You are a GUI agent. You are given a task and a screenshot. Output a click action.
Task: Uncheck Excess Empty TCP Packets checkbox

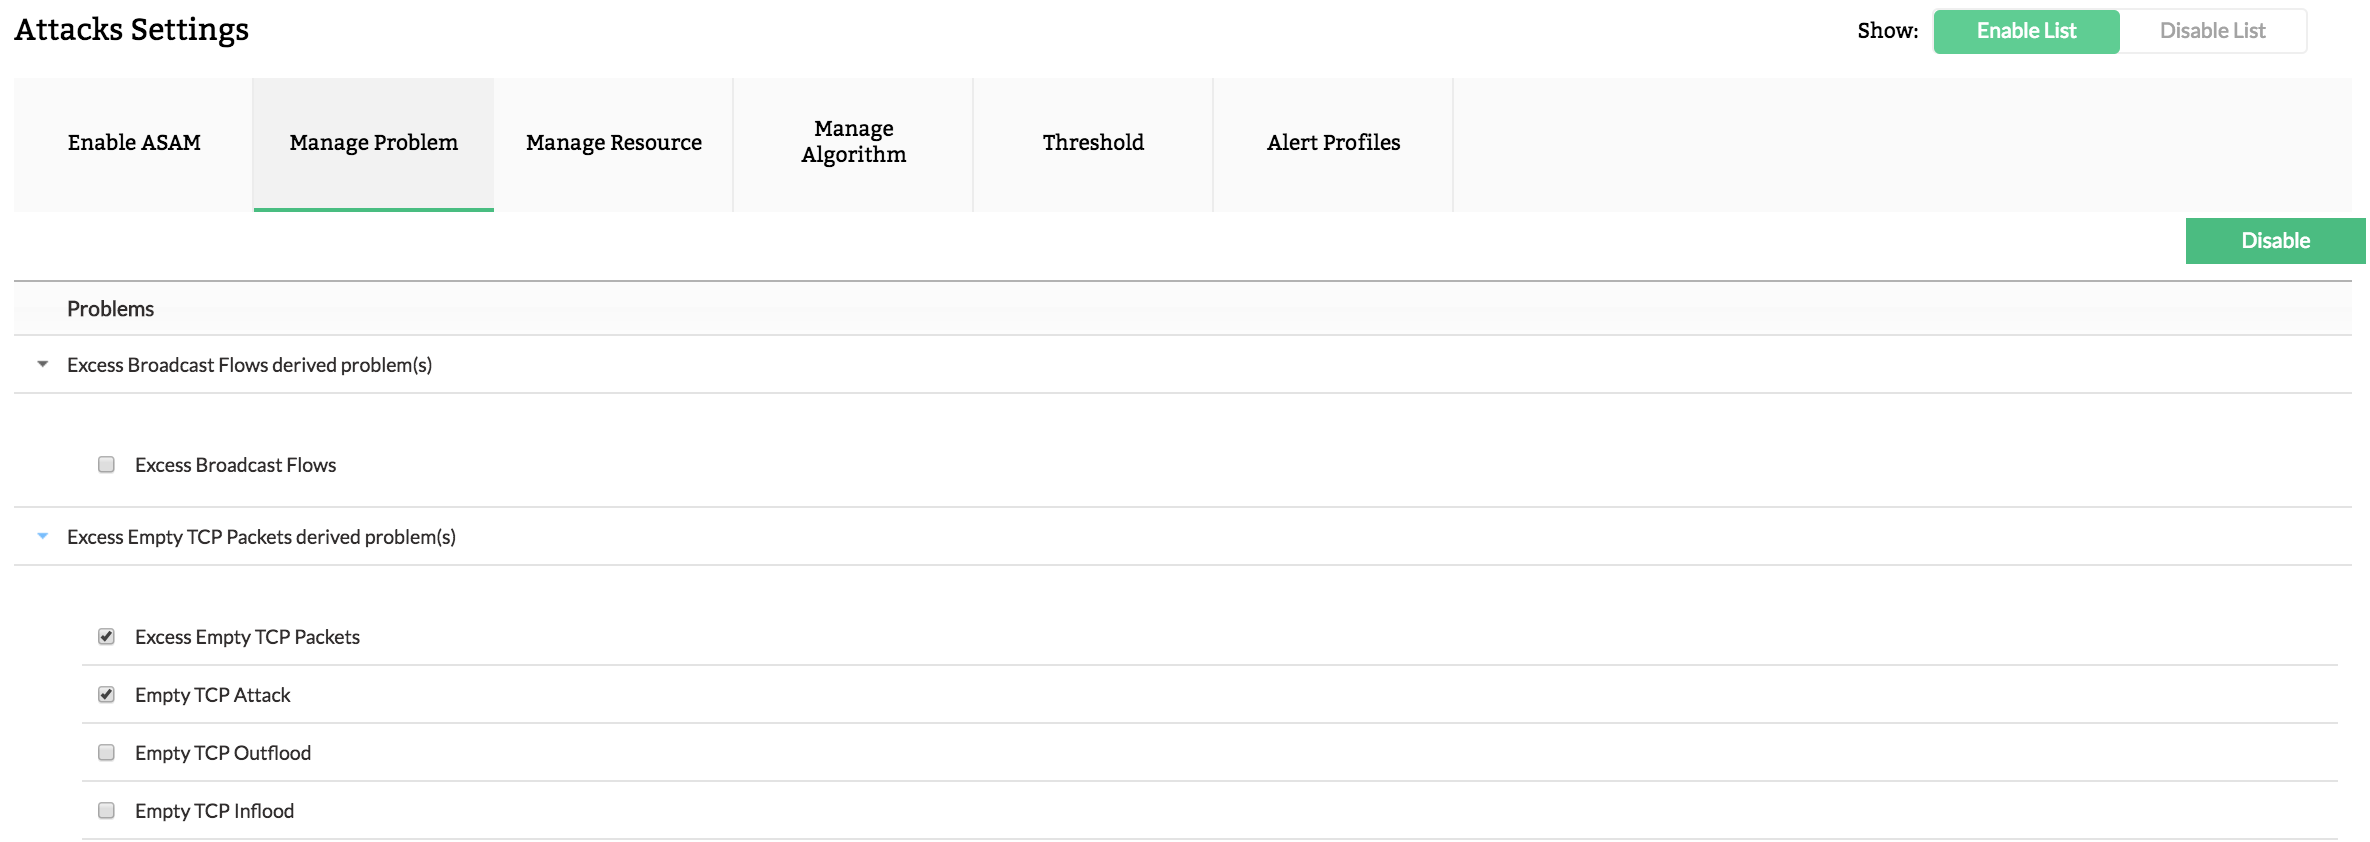point(106,637)
